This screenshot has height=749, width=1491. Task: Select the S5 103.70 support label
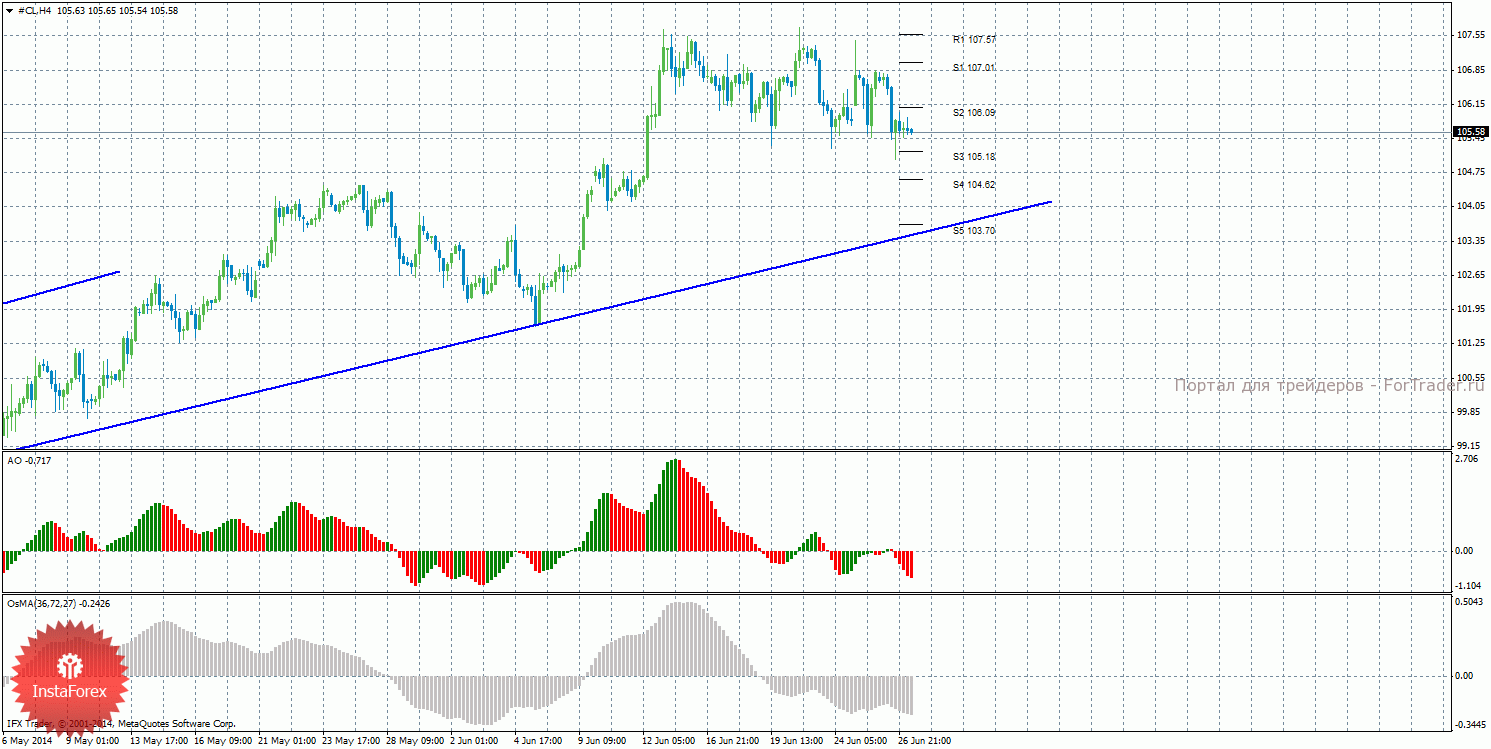coord(974,230)
